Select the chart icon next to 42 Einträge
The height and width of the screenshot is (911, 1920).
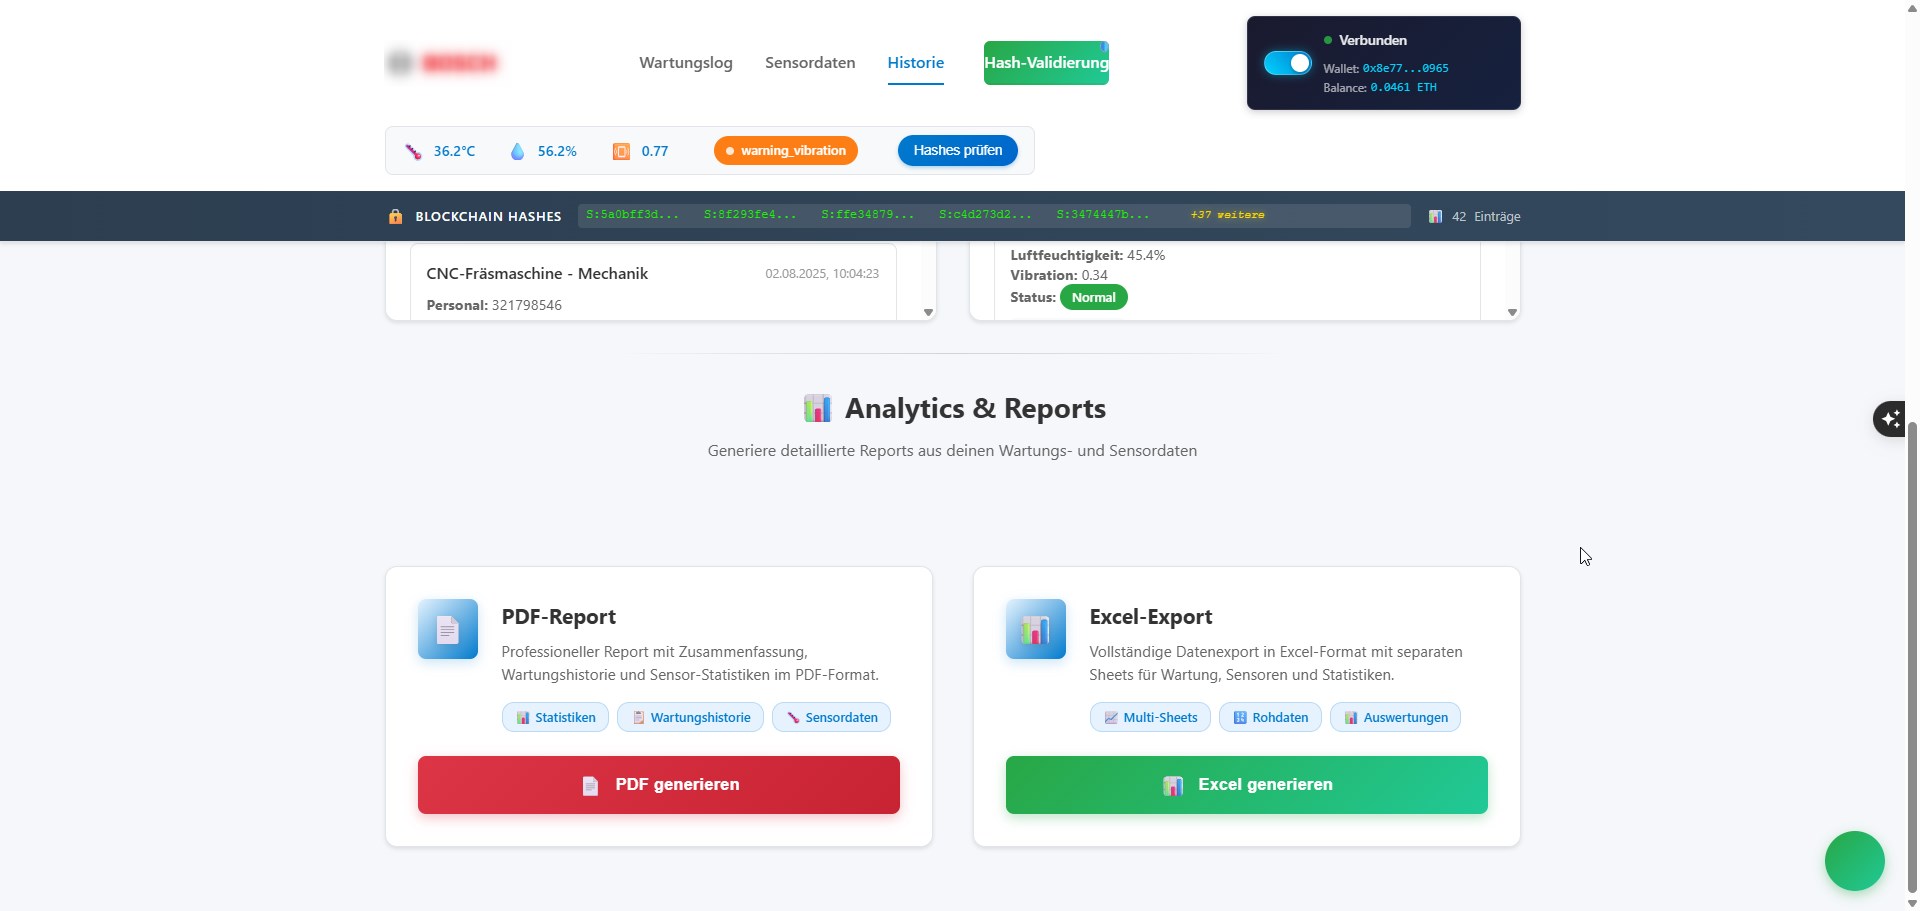point(1436,216)
